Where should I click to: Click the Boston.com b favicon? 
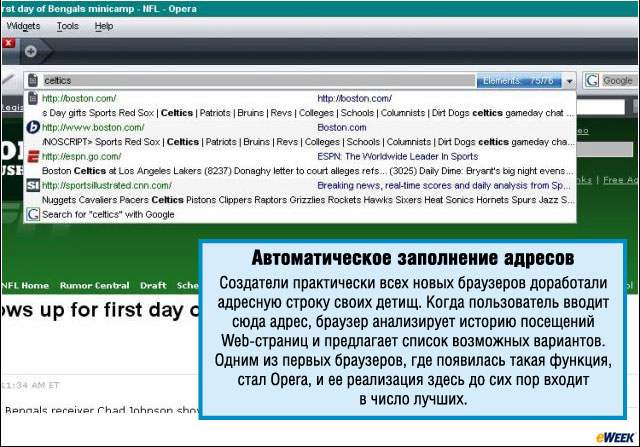pos(33,127)
